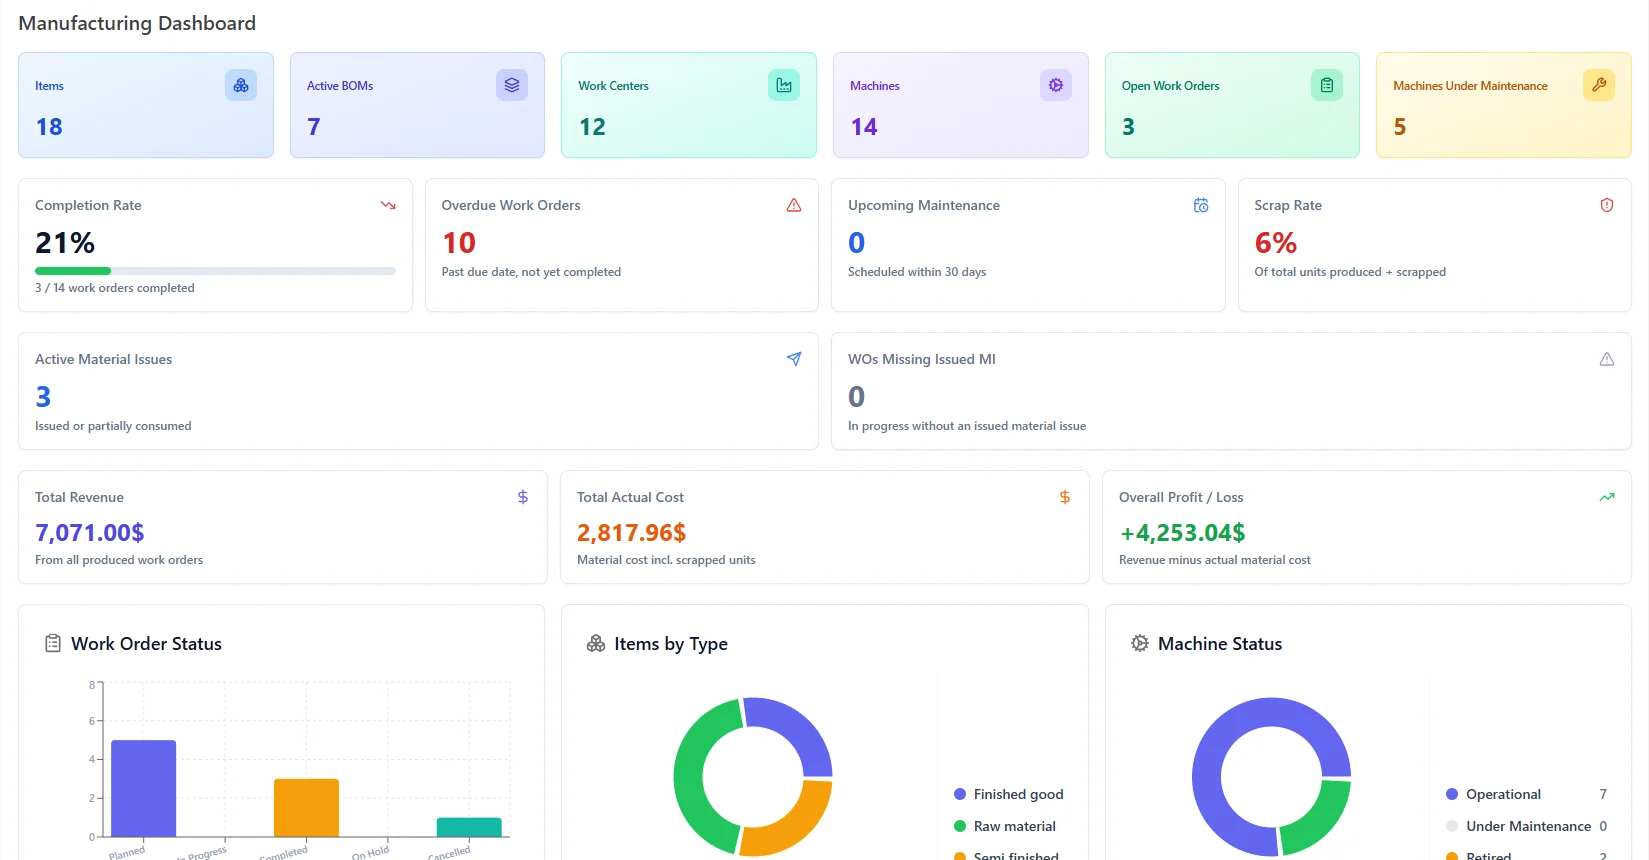Click the WOs Missing Issued MI triangle icon
This screenshot has width=1649, height=860.
click(x=1607, y=359)
